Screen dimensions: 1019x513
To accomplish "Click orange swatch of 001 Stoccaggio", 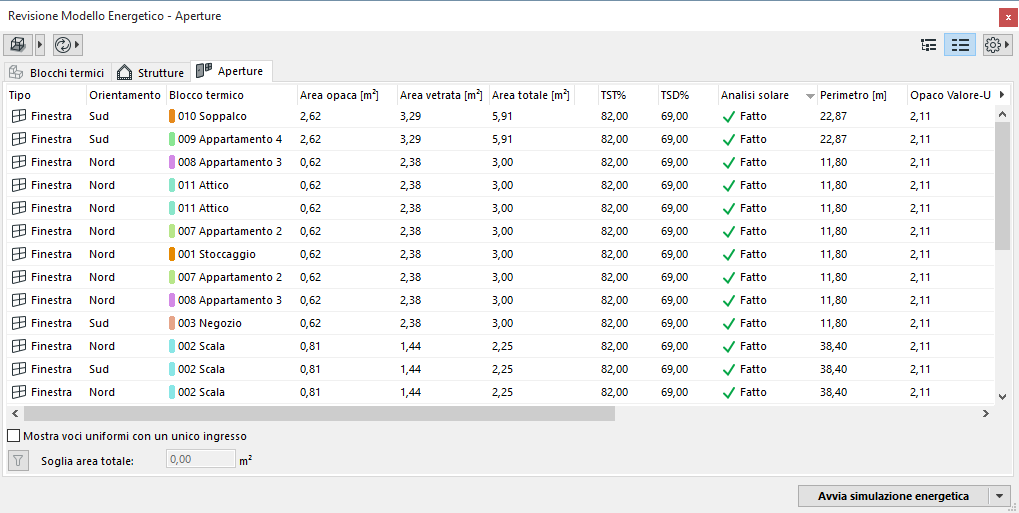I will click(172, 254).
